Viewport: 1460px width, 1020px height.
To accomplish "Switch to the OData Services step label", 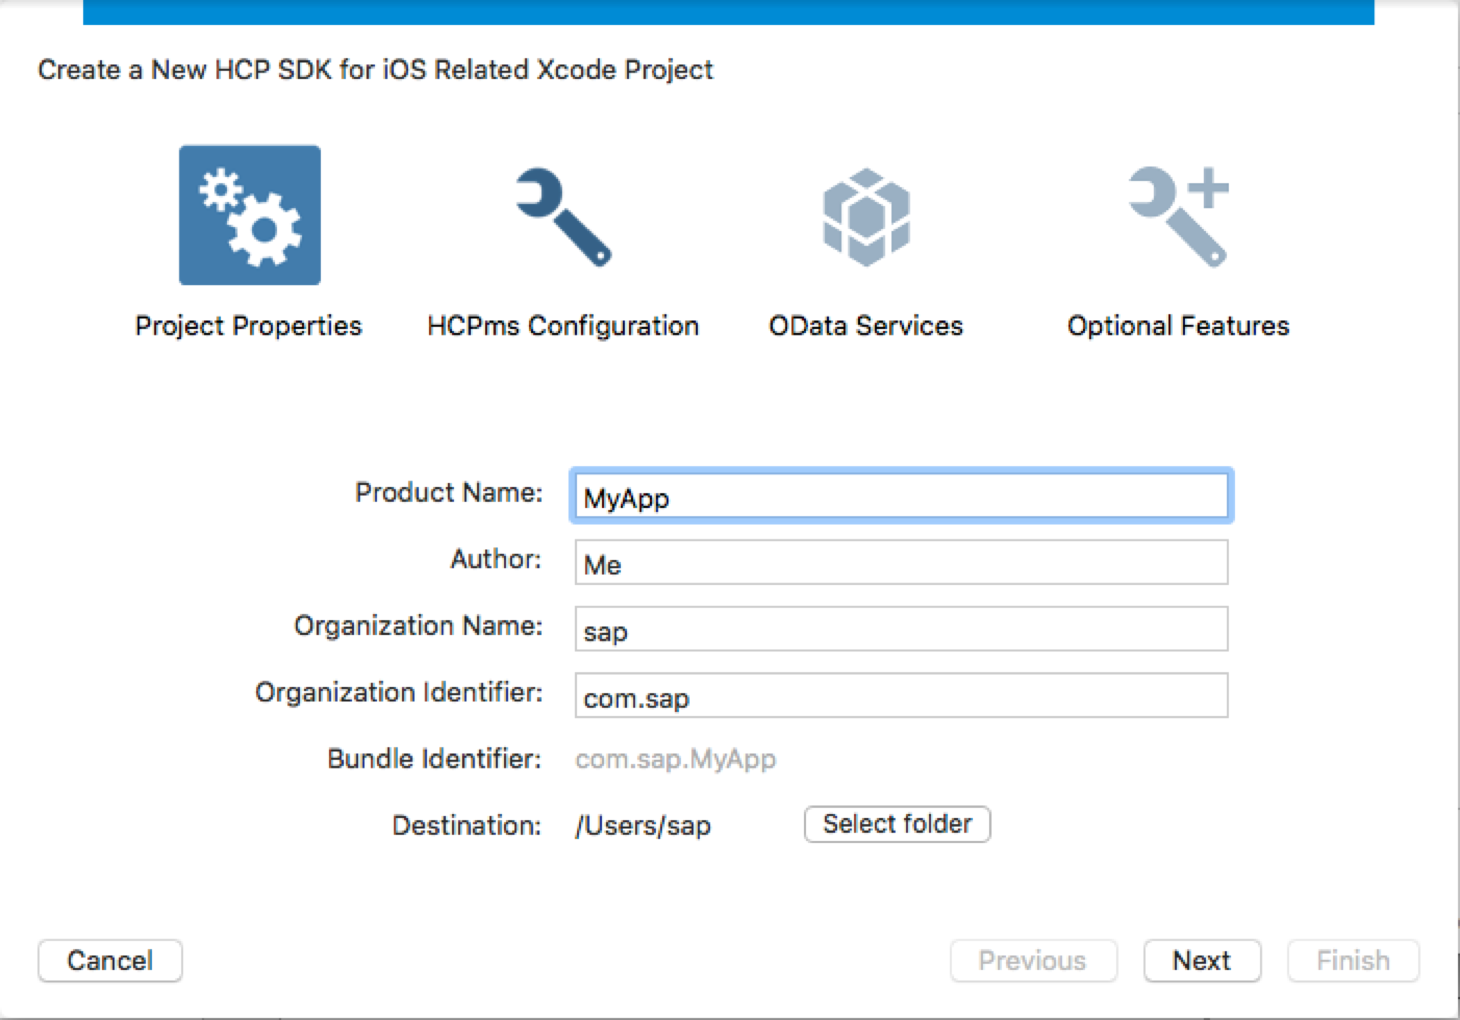I will point(866,326).
